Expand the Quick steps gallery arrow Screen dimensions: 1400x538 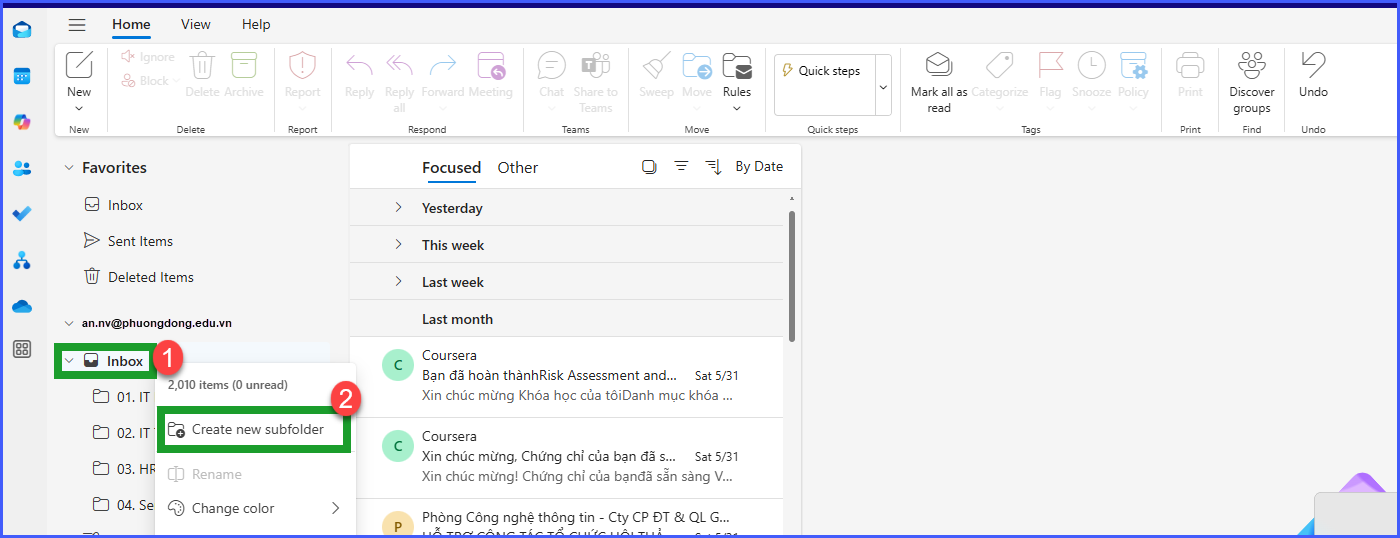(883, 85)
